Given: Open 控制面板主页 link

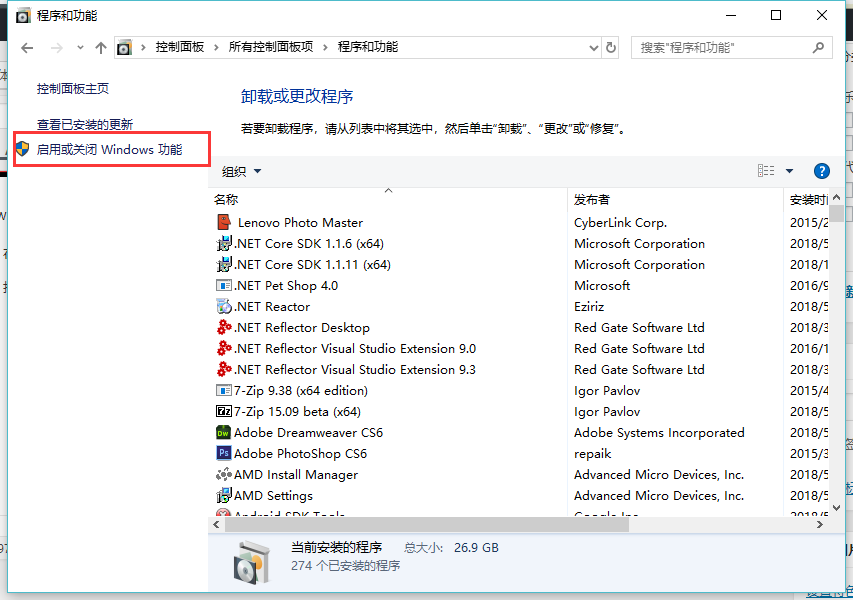Looking at the screenshot, I should point(73,89).
